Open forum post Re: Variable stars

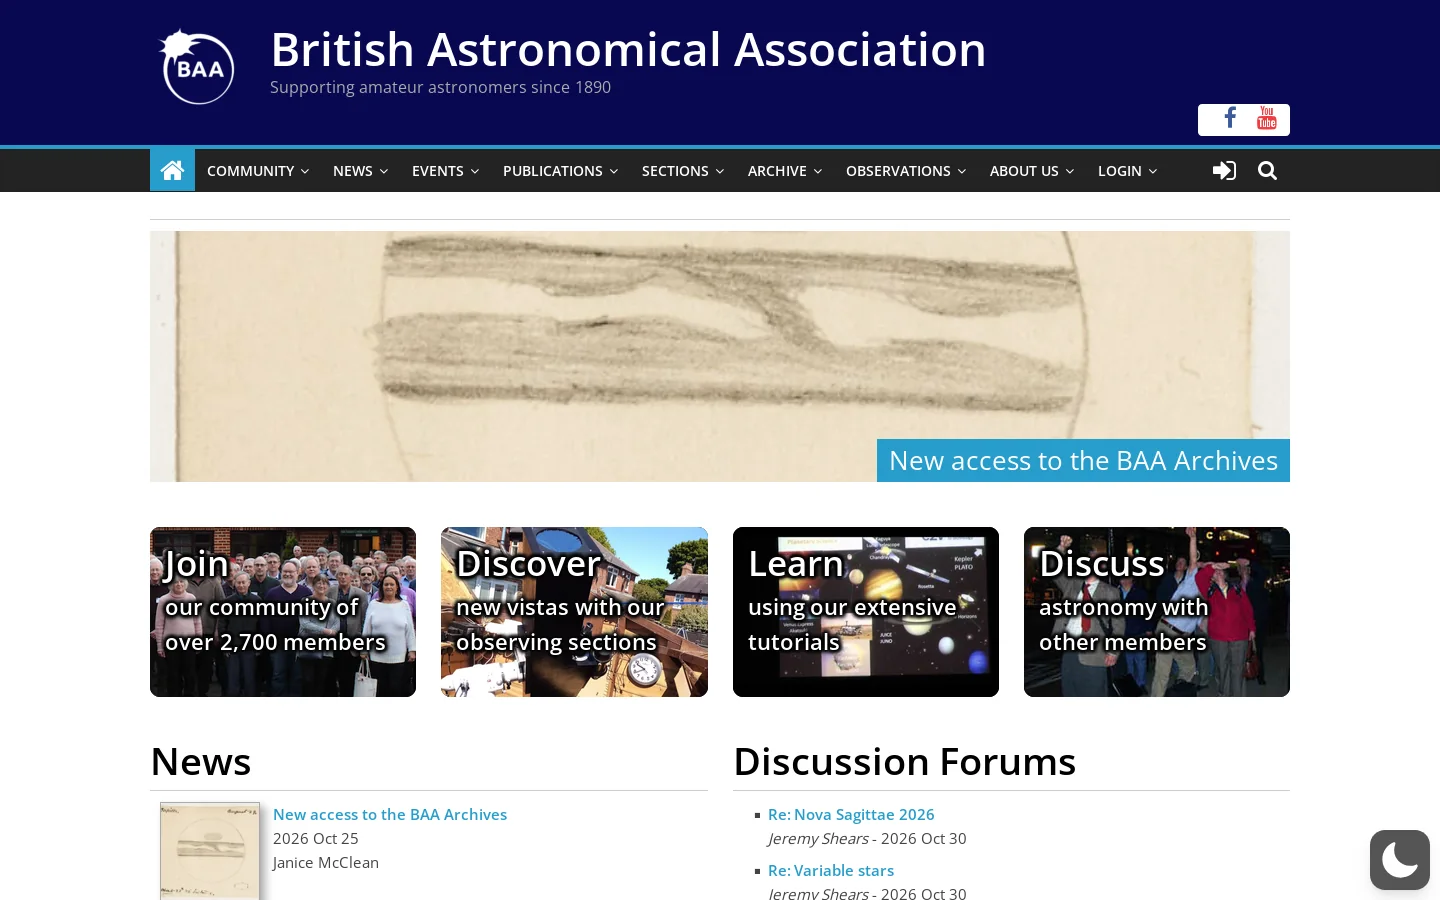click(x=831, y=870)
